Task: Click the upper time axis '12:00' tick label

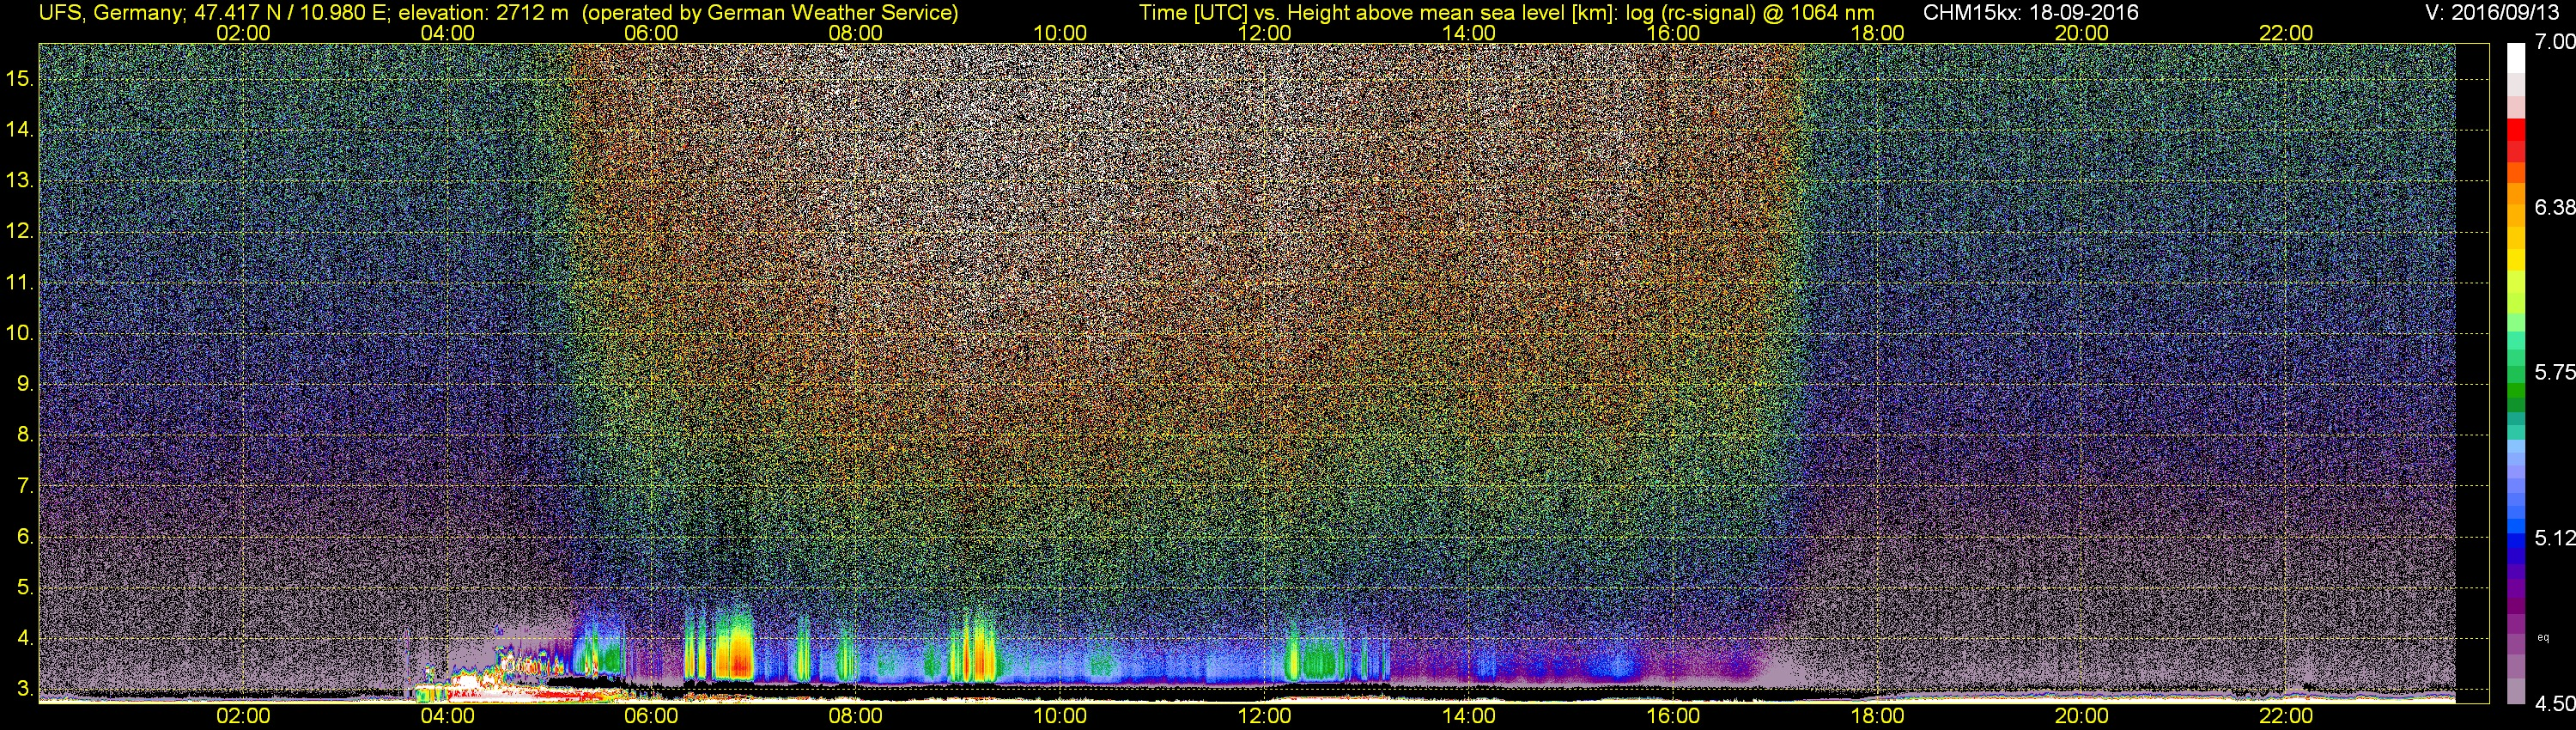Action: pos(1264,33)
